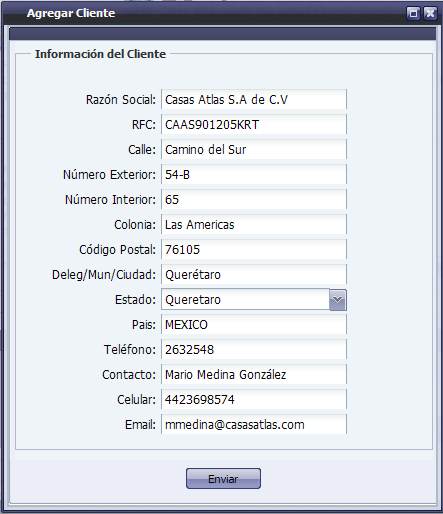Click the Pais field containing MEXICO
Screen dimensions: 443x514
254,324
